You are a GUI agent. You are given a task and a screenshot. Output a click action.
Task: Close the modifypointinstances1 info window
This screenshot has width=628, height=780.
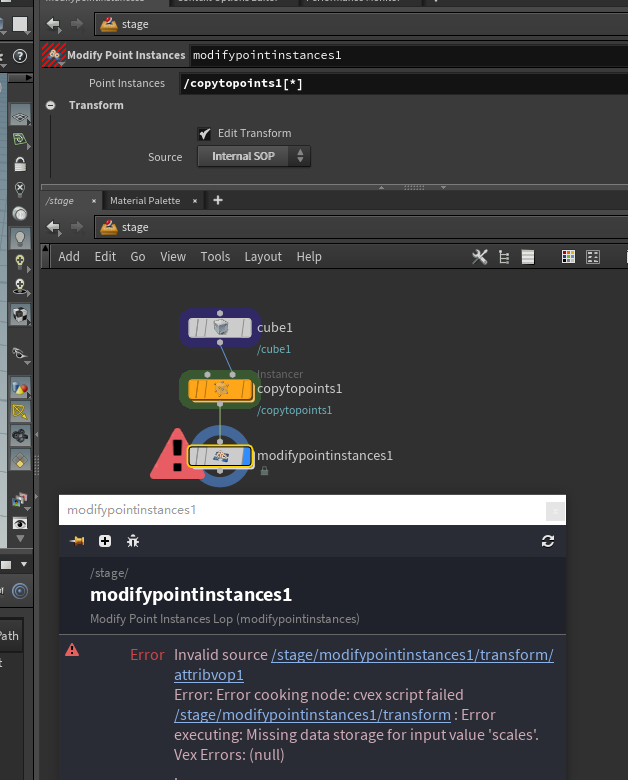click(555, 511)
